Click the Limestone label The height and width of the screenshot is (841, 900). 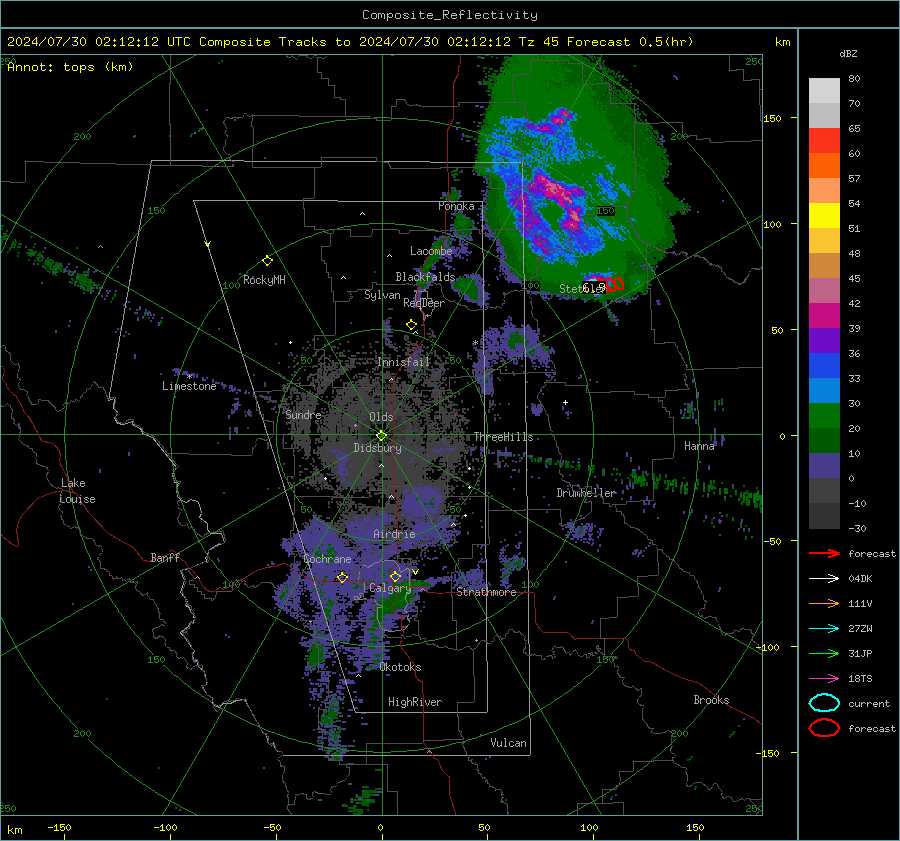[x=189, y=386]
